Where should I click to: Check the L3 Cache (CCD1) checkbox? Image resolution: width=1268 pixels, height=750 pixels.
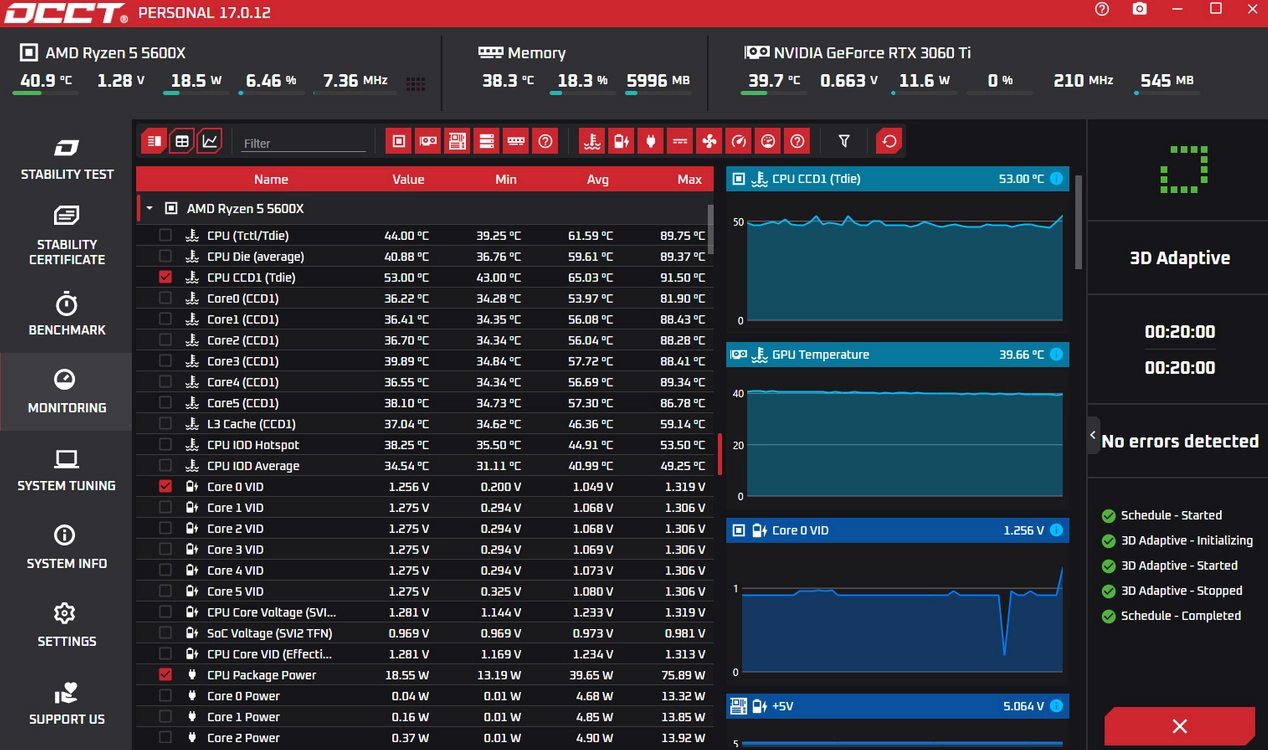pos(165,424)
